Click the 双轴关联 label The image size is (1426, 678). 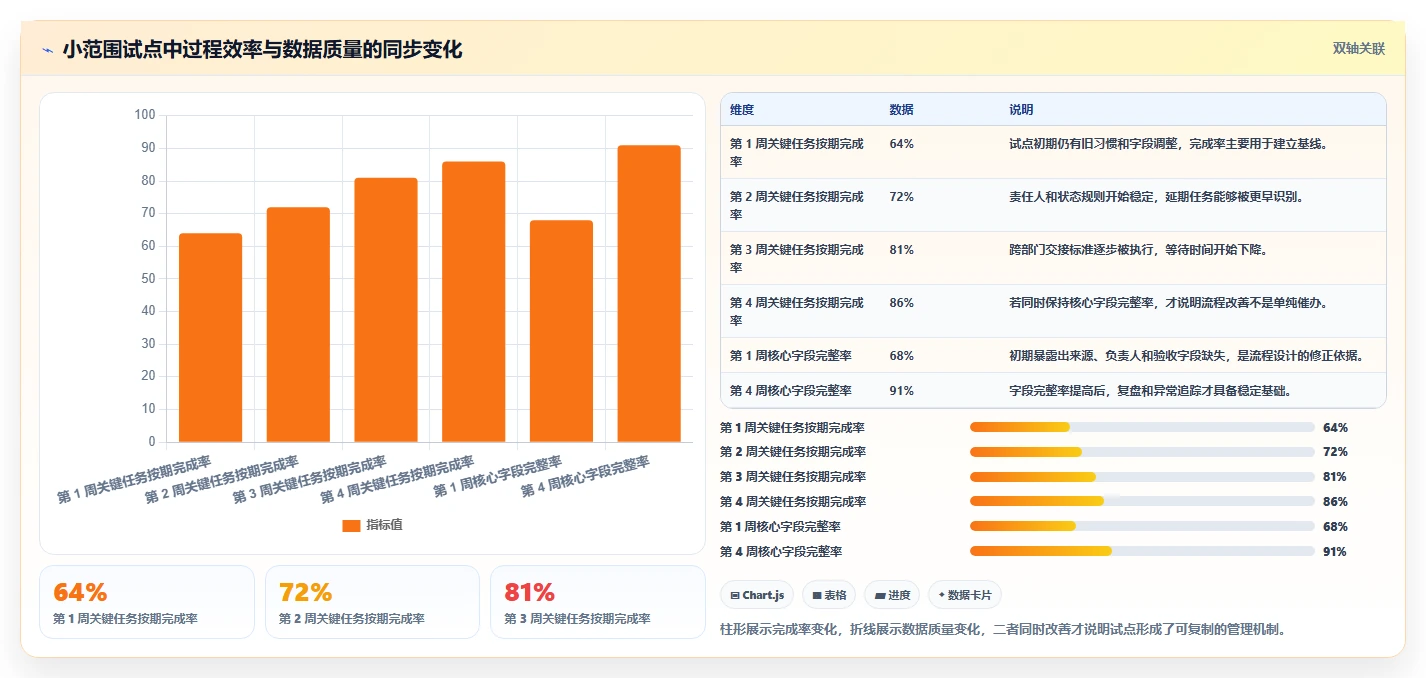[x=1359, y=48]
